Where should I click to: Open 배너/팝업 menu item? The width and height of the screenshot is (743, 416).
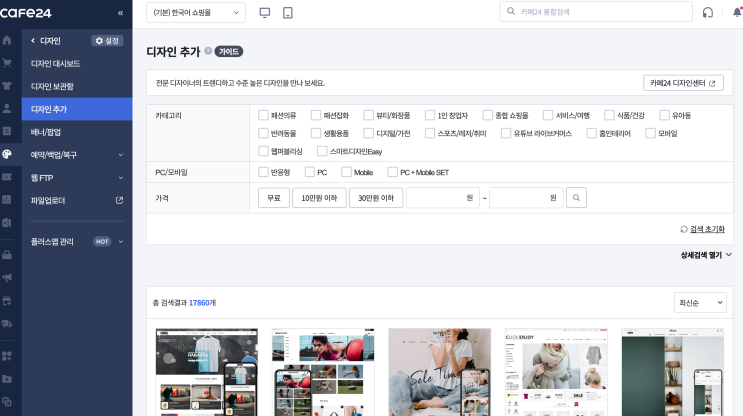pyautogui.click(x=45, y=132)
